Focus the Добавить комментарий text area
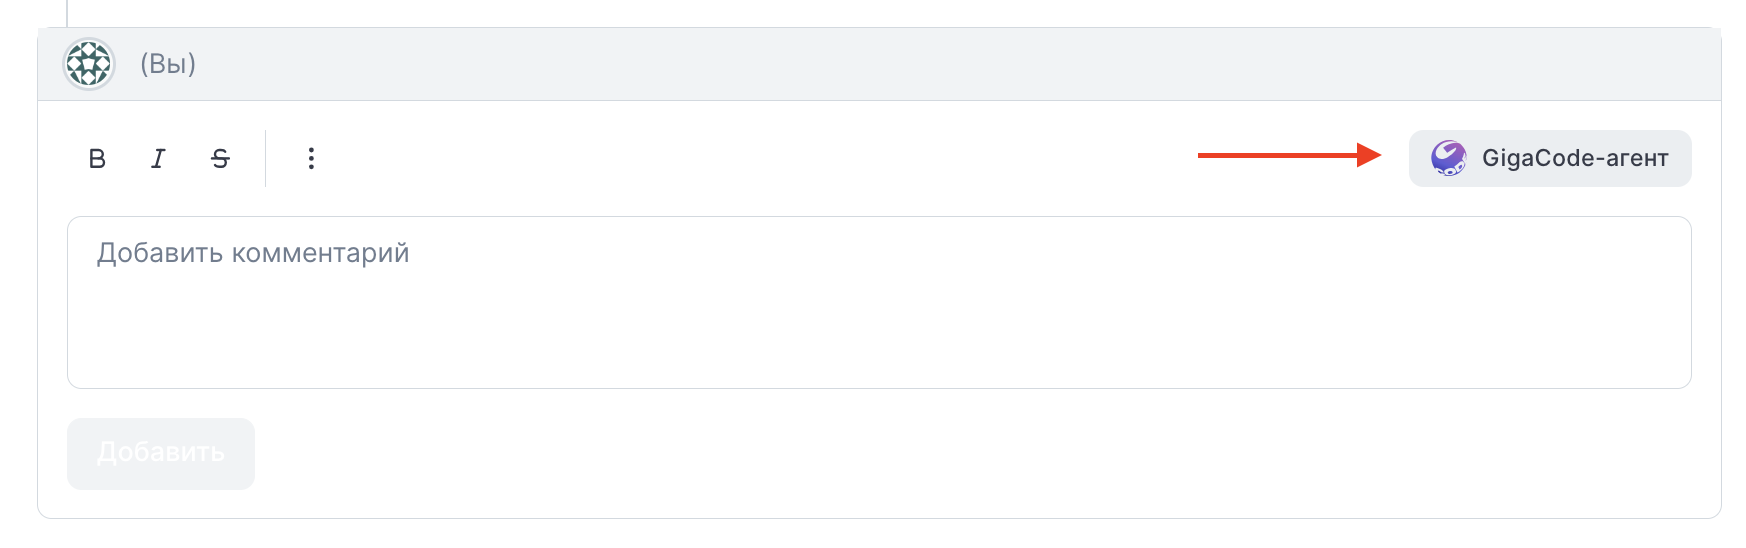The width and height of the screenshot is (1746, 548). [x=879, y=302]
